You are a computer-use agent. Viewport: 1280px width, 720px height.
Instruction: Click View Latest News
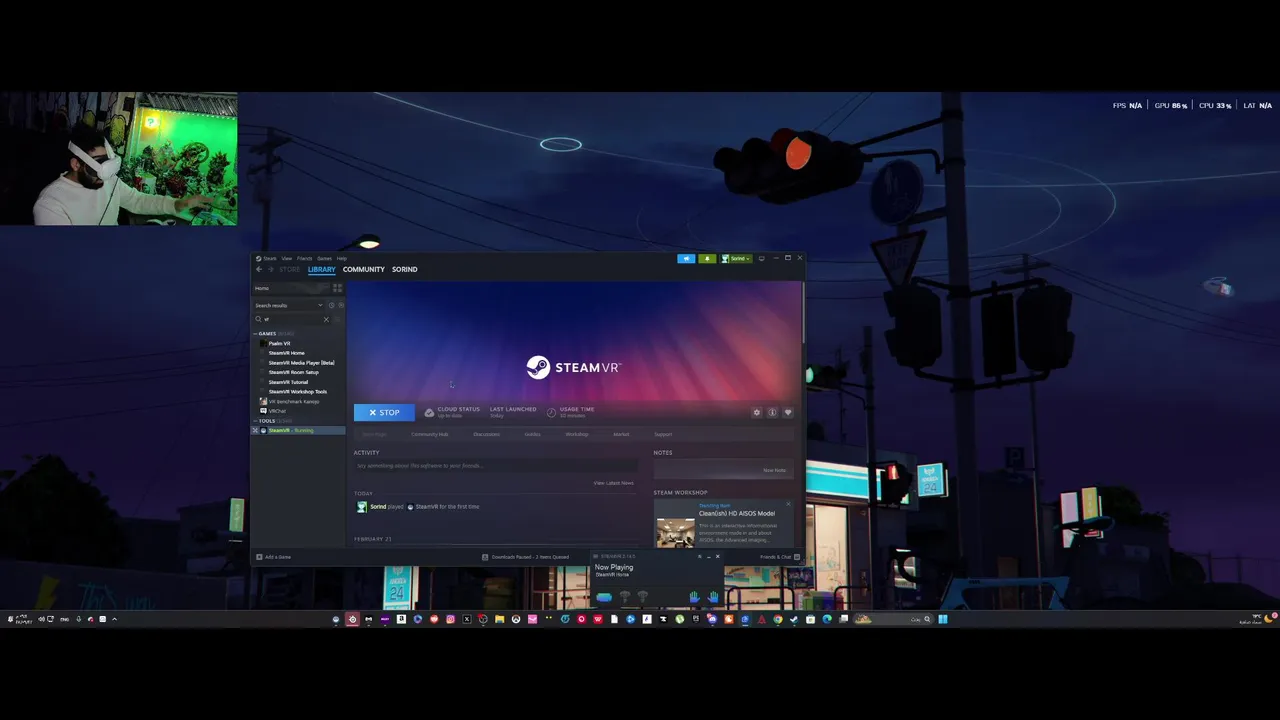(x=613, y=483)
